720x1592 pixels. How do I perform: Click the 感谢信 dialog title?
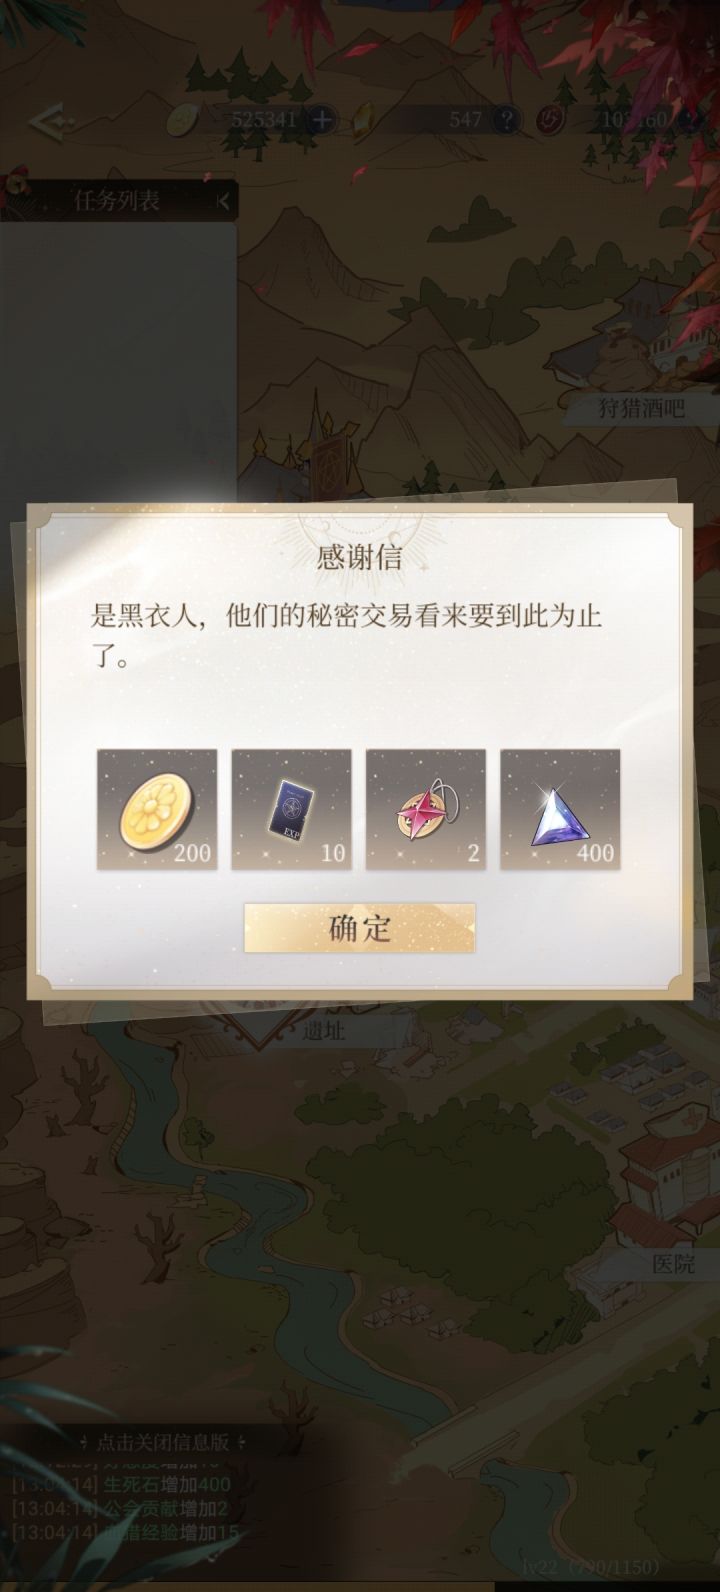(360, 557)
